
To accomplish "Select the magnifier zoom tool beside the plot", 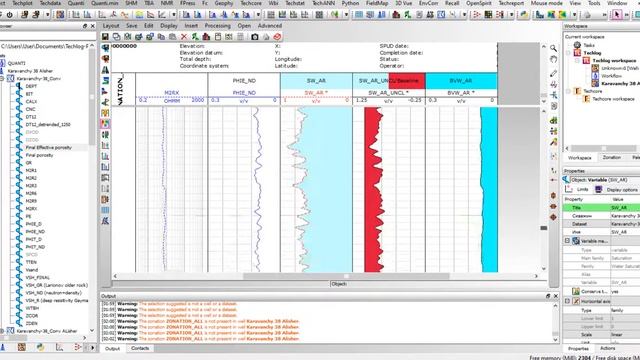I will [553, 48].
